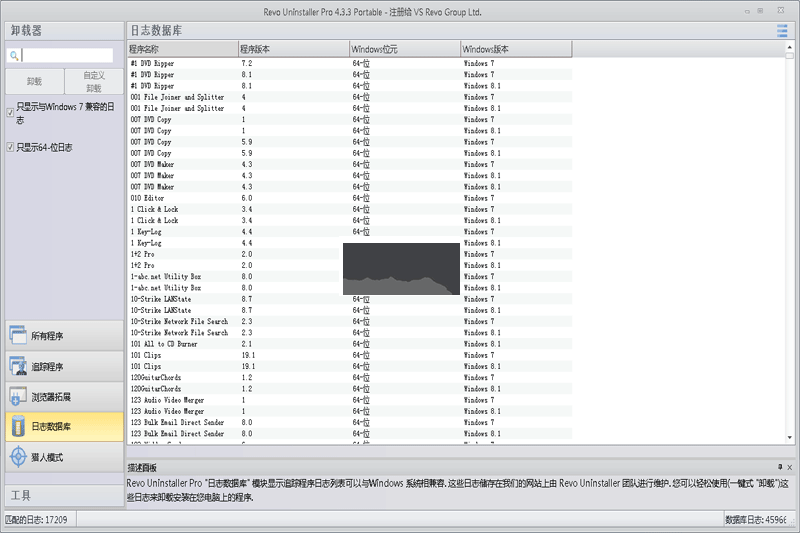Click scrollbar down arrow in log list

[x=790, y=438]
